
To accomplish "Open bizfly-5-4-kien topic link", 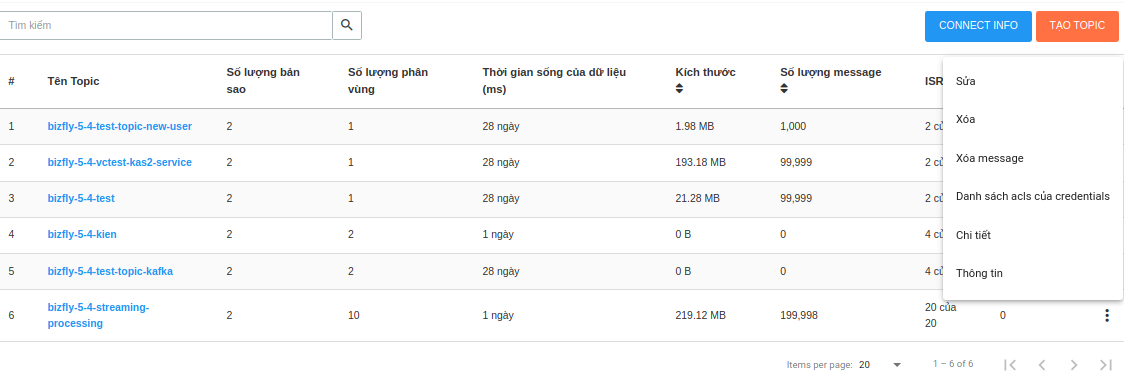I will [82, 234].
